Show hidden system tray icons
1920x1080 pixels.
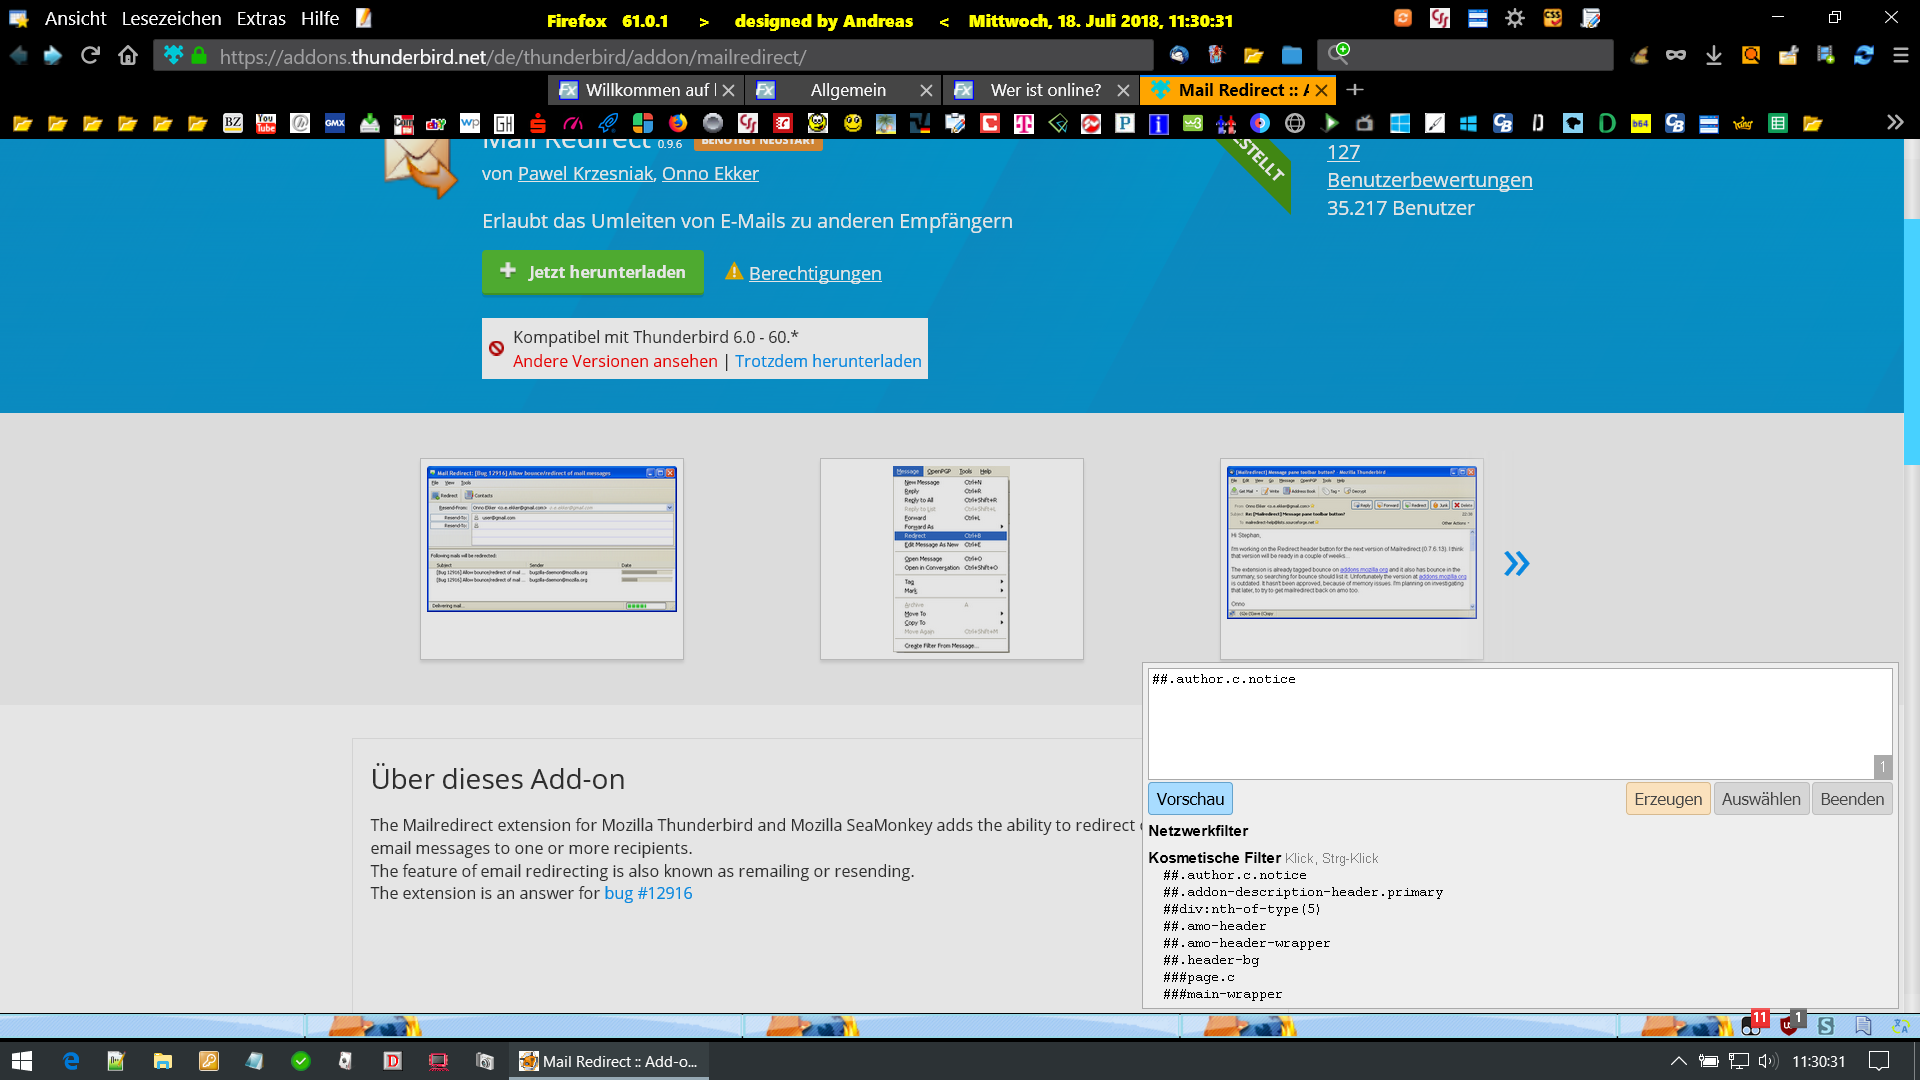tap(1678, 1061)
